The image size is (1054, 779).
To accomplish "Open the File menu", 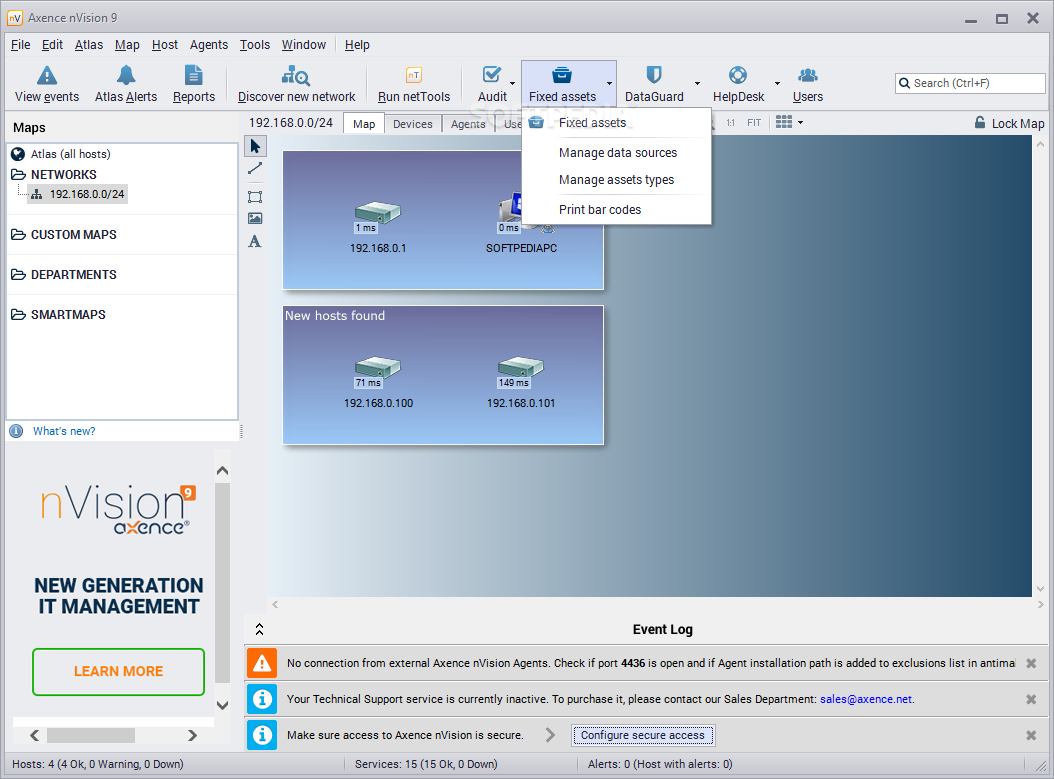I will coord(20,45).
